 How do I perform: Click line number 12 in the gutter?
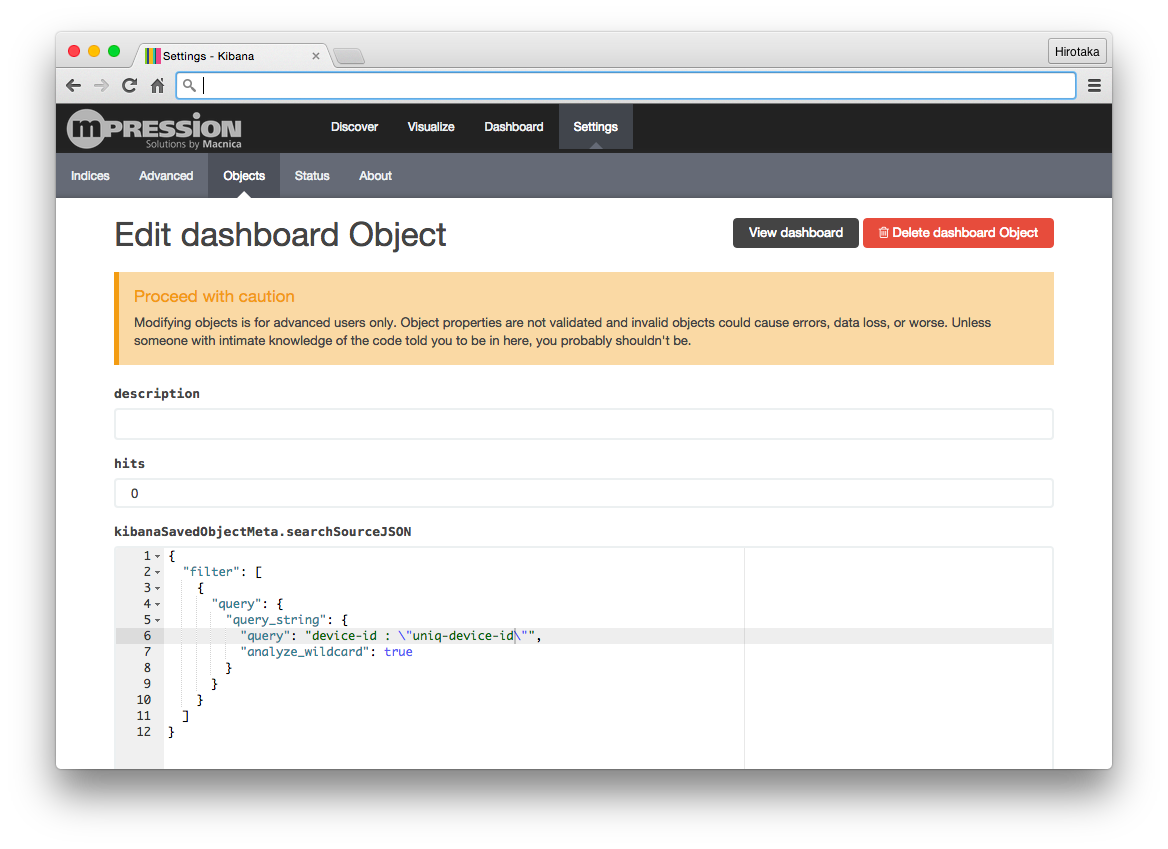144,732
